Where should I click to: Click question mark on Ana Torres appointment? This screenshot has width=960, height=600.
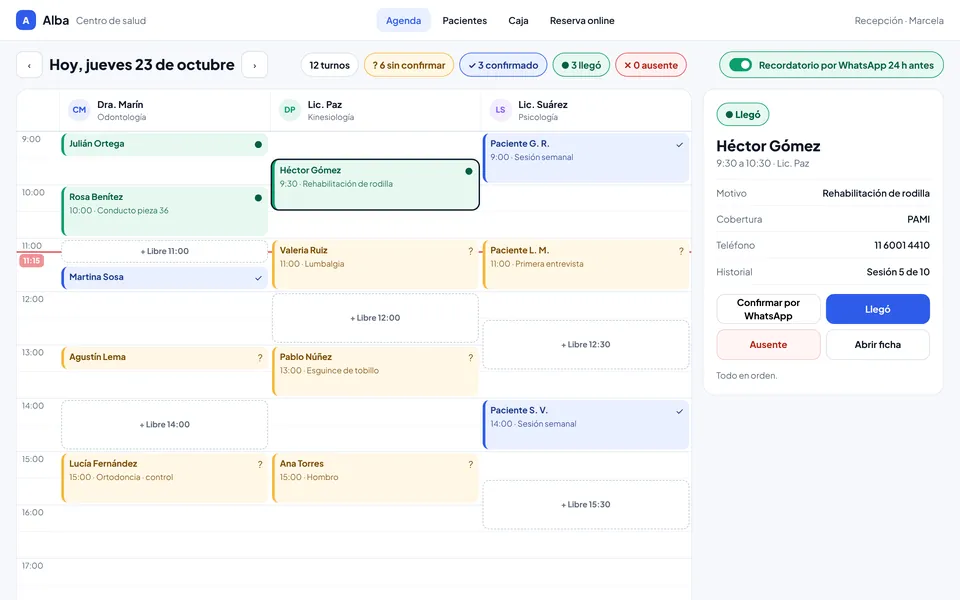coord(470,465)
